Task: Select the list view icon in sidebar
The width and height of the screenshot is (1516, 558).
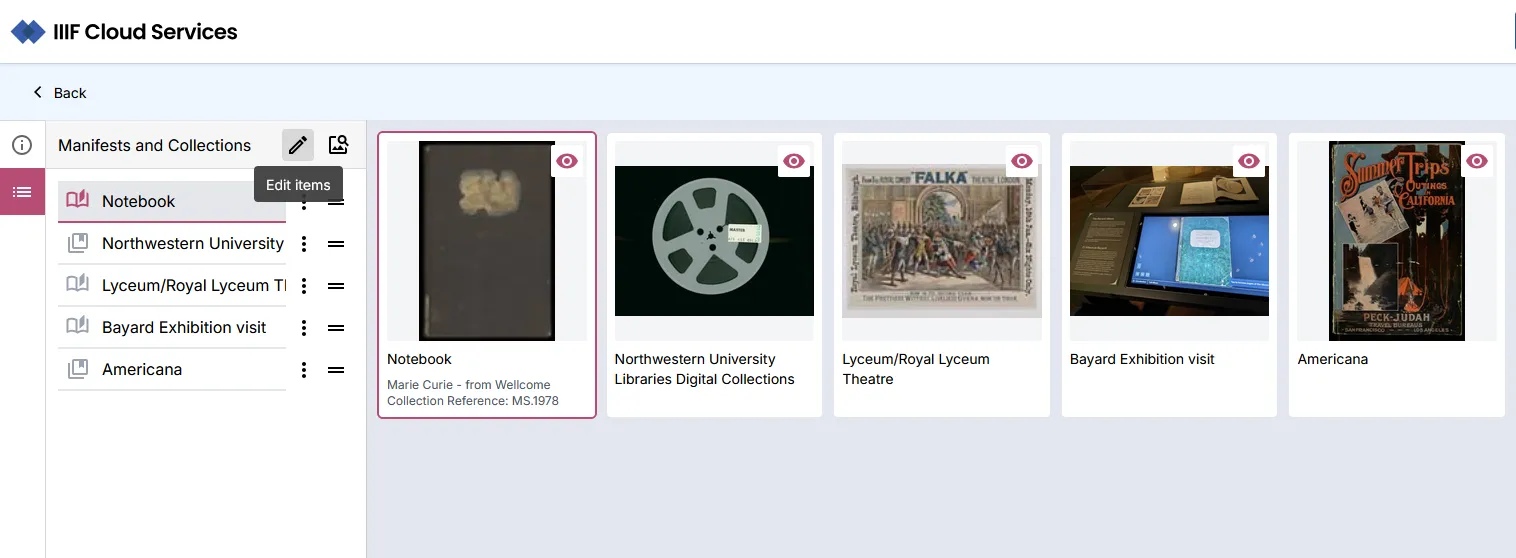Action: point(22,192)
